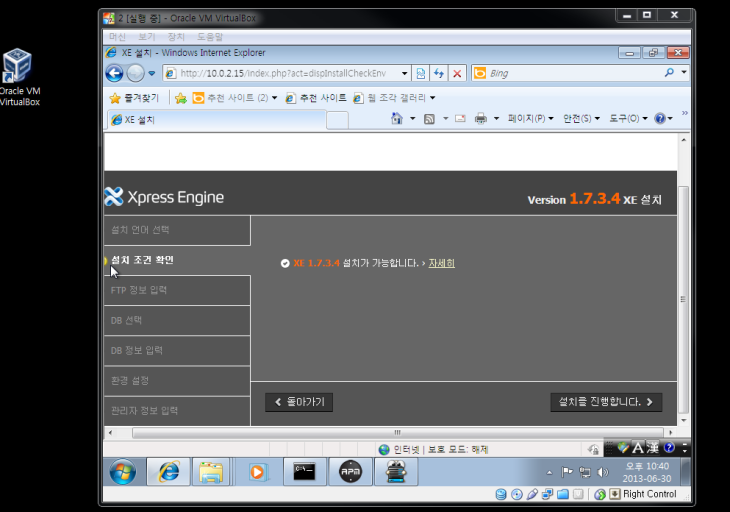The width and height of the screenshot is (730, 512).
Task: Expand the print options dropdown arrow
Action: coord(496,119)
